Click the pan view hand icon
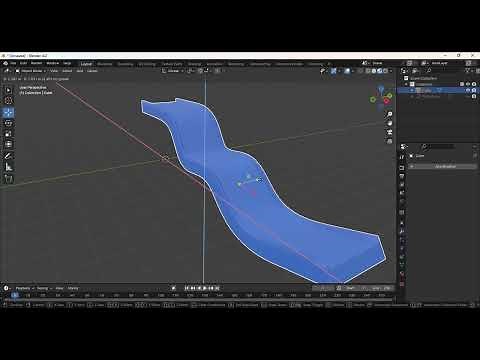 [389, 123]
